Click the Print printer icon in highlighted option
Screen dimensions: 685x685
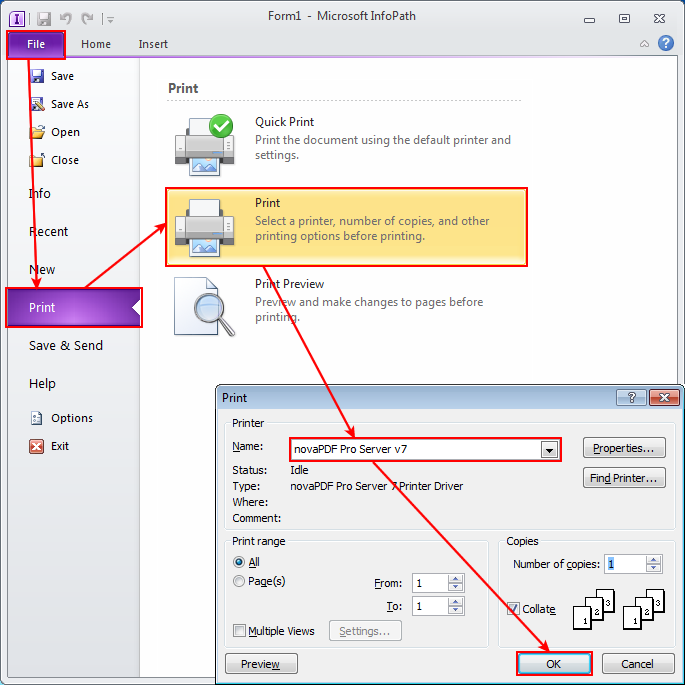pyautogui.click(x=204, y=228)
